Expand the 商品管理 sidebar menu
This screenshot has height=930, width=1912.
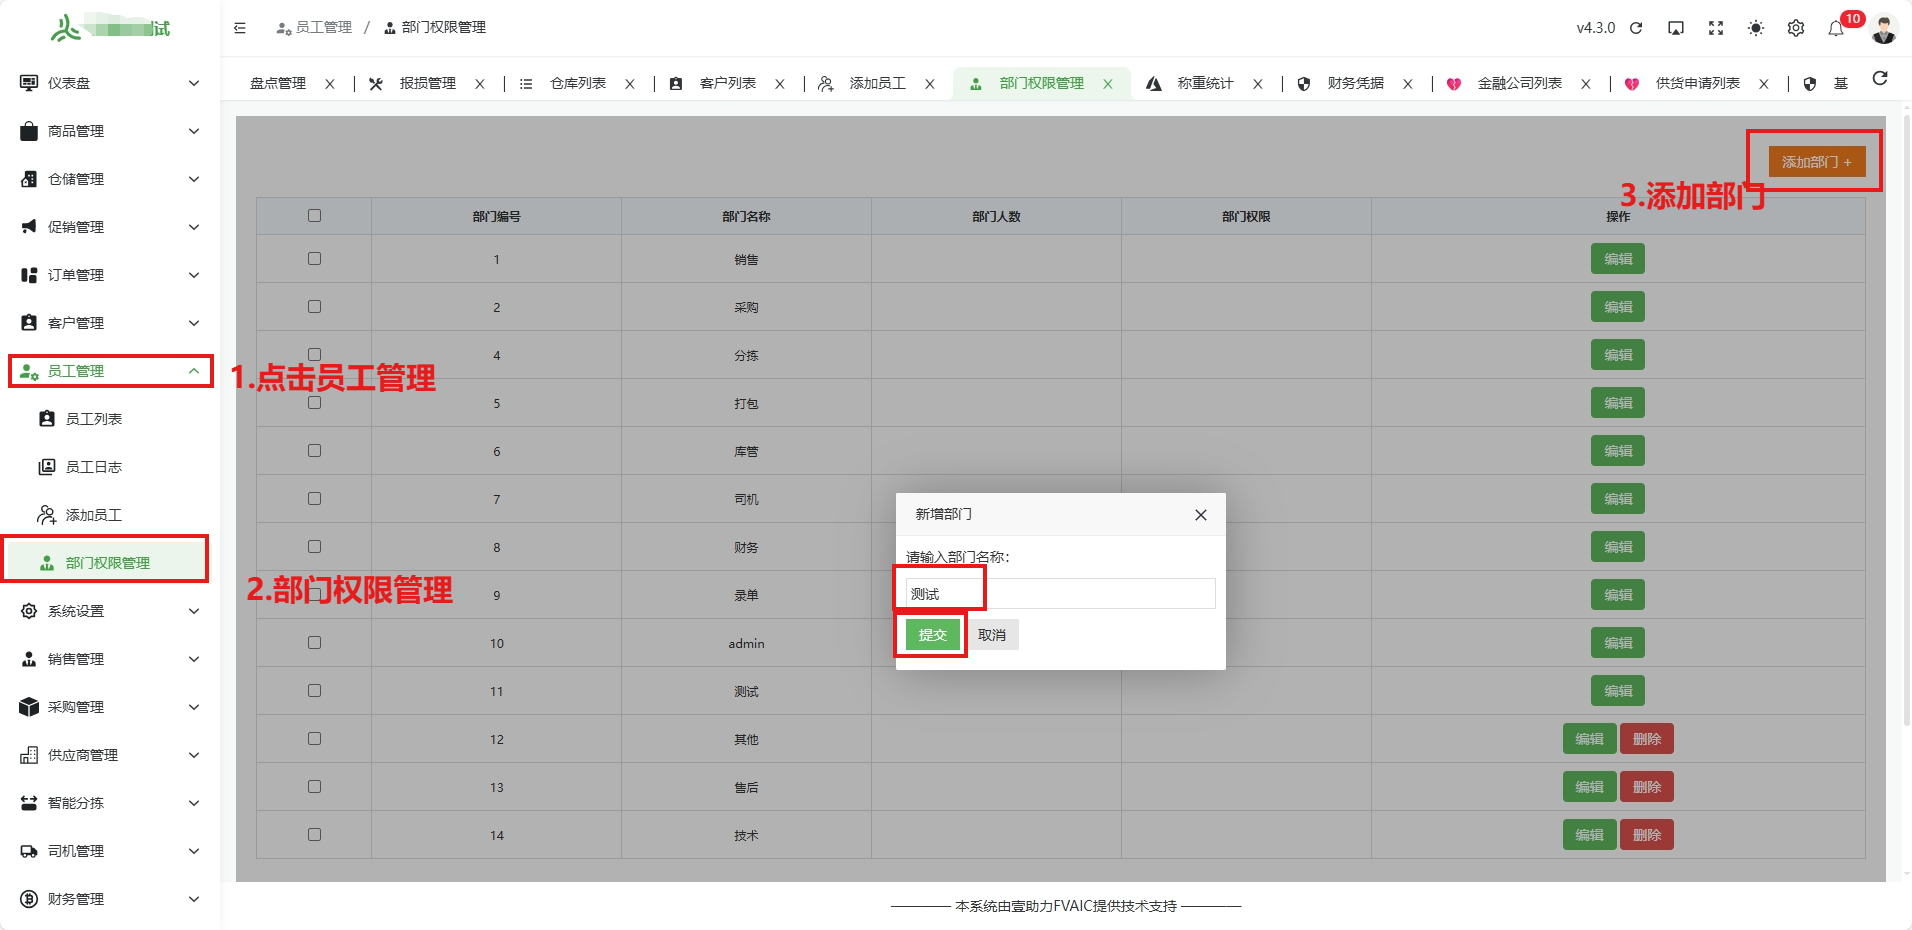[110, 131]
